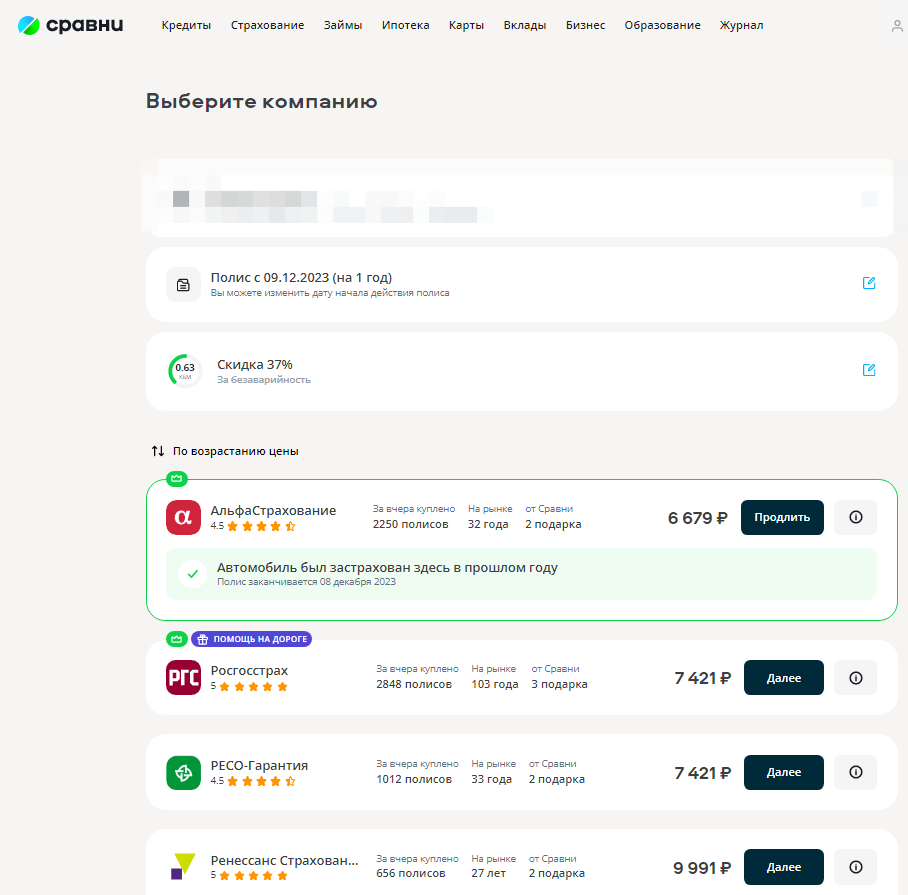Click the Росгосстрах company name
Viewport: 908px width, 895px height.
pos(249,670)
